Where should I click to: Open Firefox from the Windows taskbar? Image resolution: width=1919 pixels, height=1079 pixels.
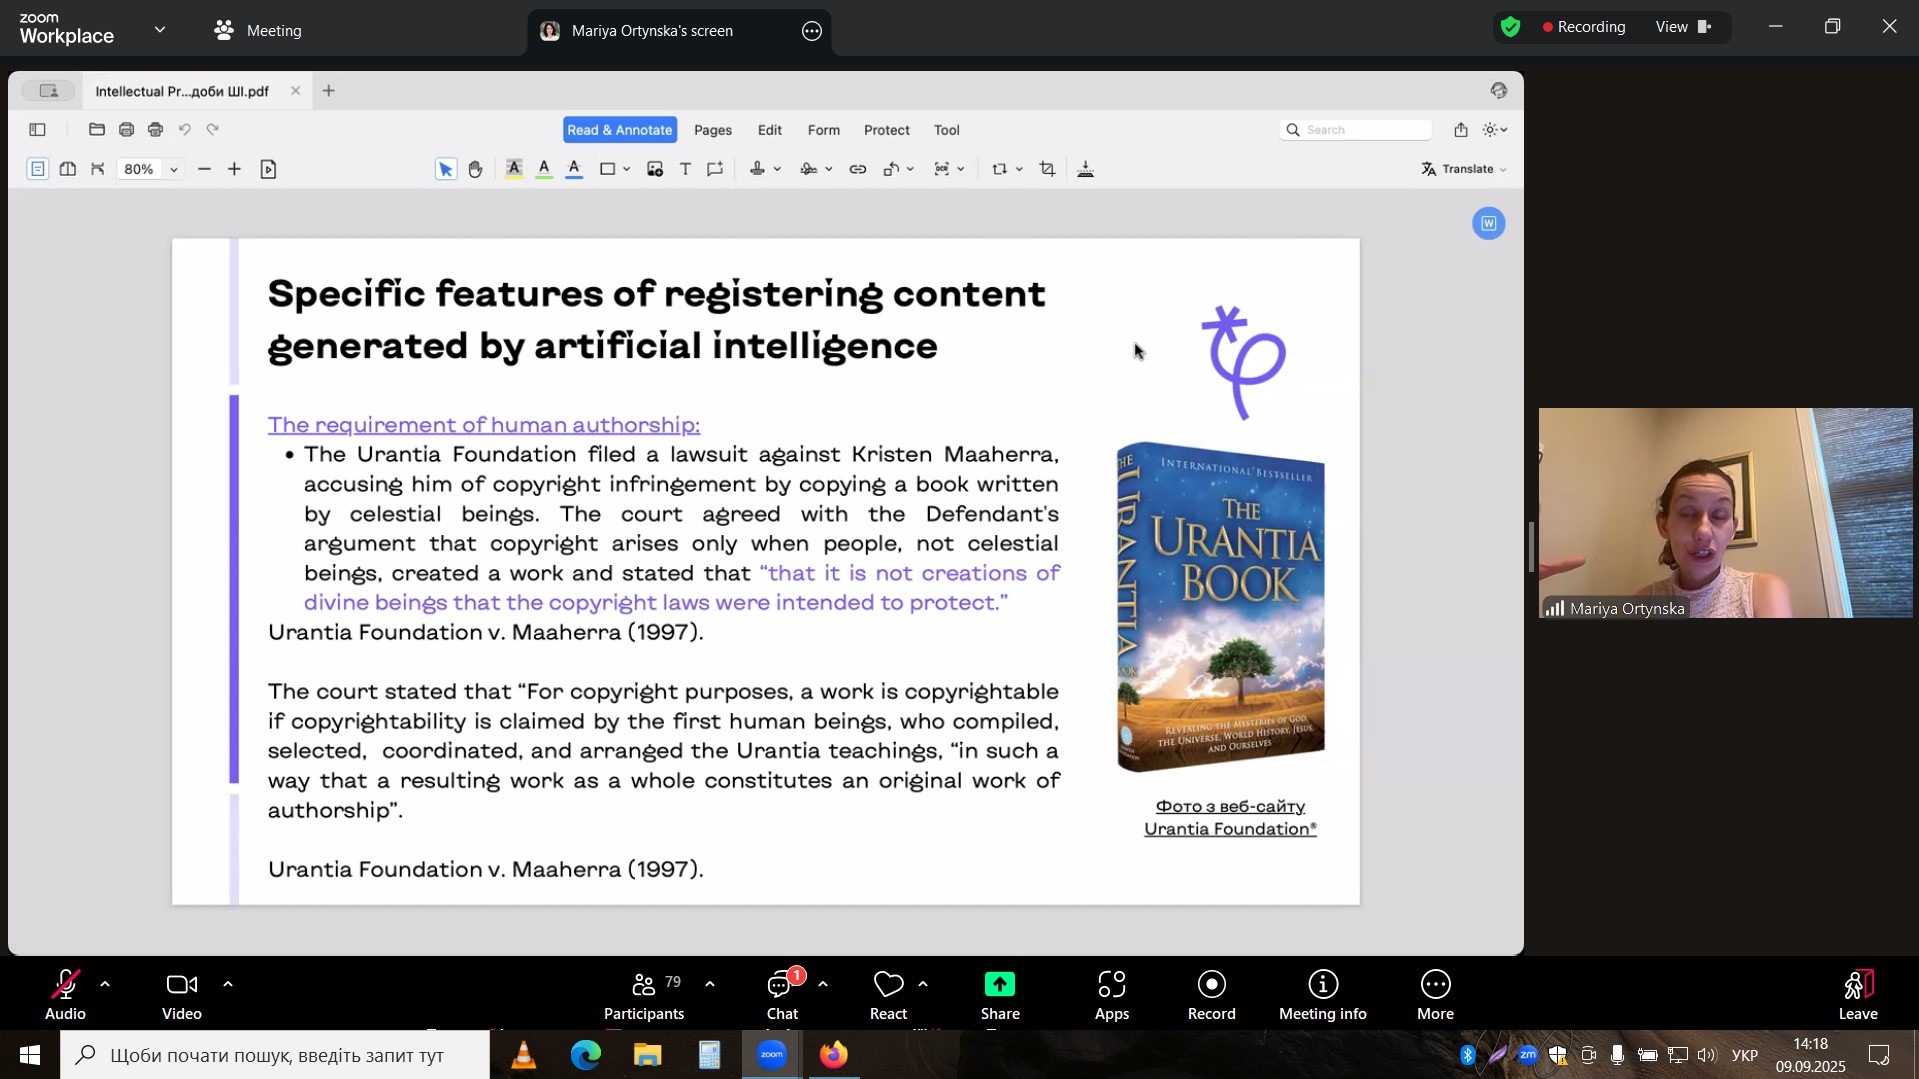(x=834, y=1055)
